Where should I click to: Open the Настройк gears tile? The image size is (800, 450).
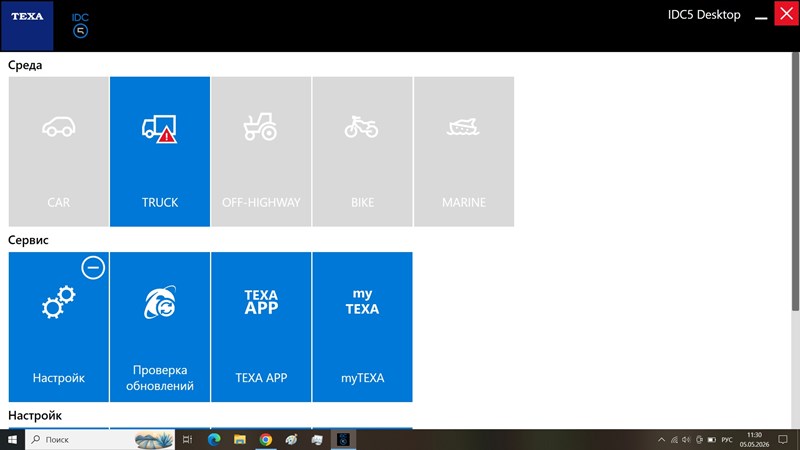tap(59, 327)
